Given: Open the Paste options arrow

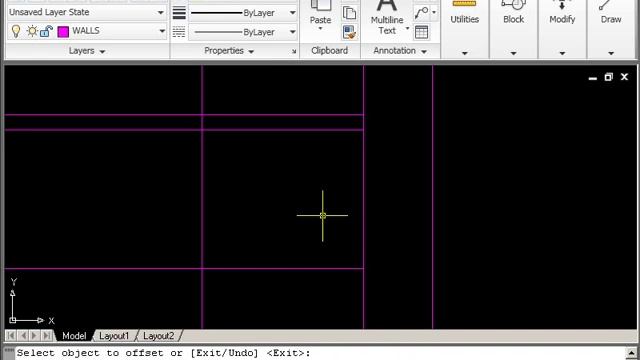Looking at the screenshot, I should click(x=320, y=29).
